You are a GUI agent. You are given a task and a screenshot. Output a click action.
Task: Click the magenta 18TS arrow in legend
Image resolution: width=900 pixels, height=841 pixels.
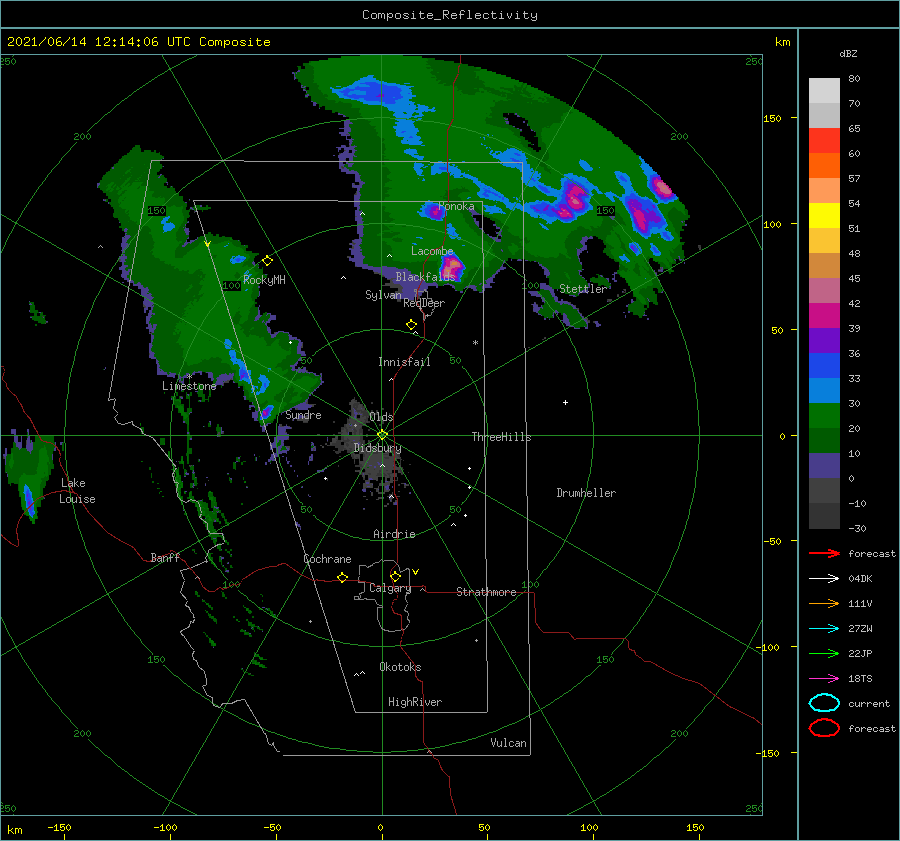(824, 679)
